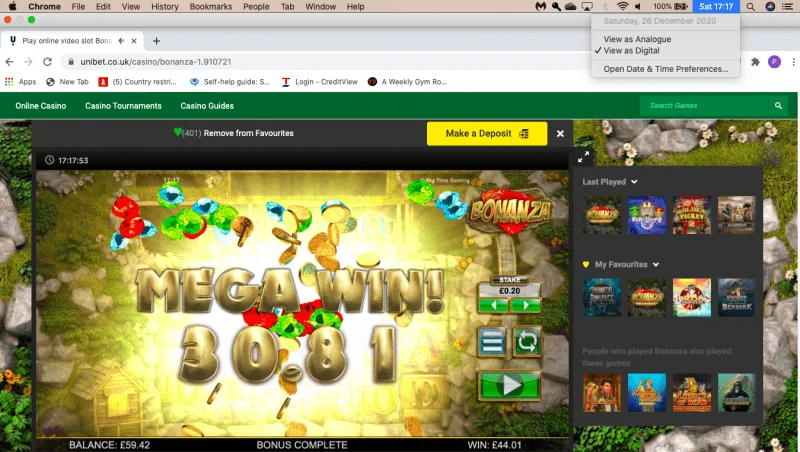
Task: Click the Wi-Fi status icon
Action: pyautogui.click(x=622, y=7)
